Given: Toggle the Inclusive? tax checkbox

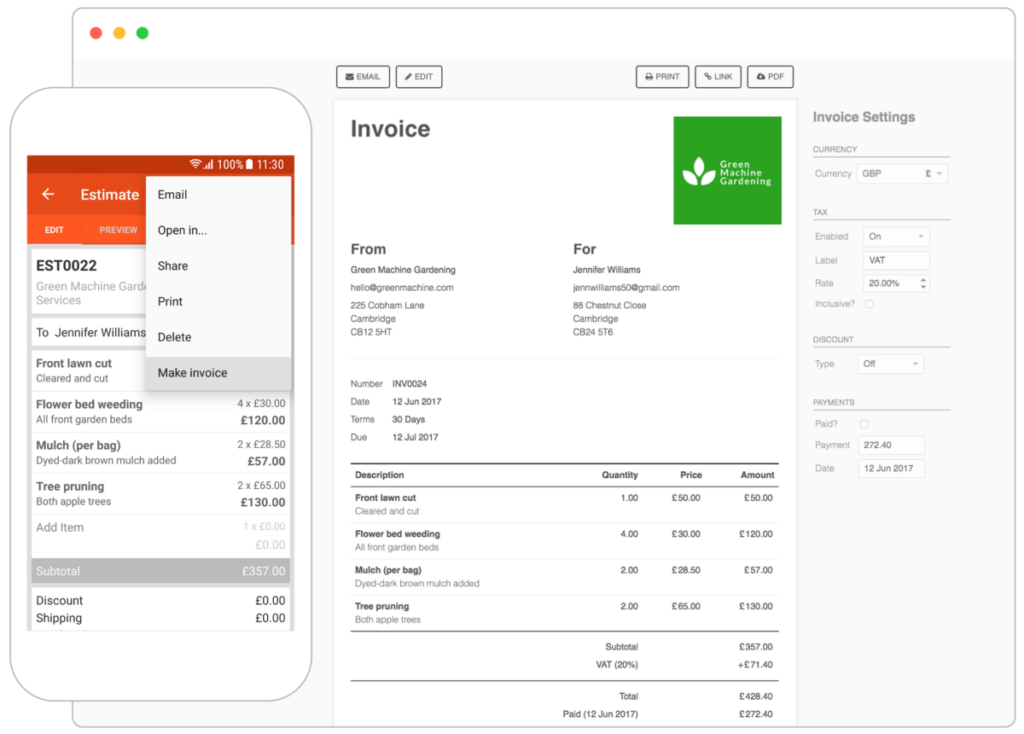Looking at the screenshot, I should coord(869,304).
